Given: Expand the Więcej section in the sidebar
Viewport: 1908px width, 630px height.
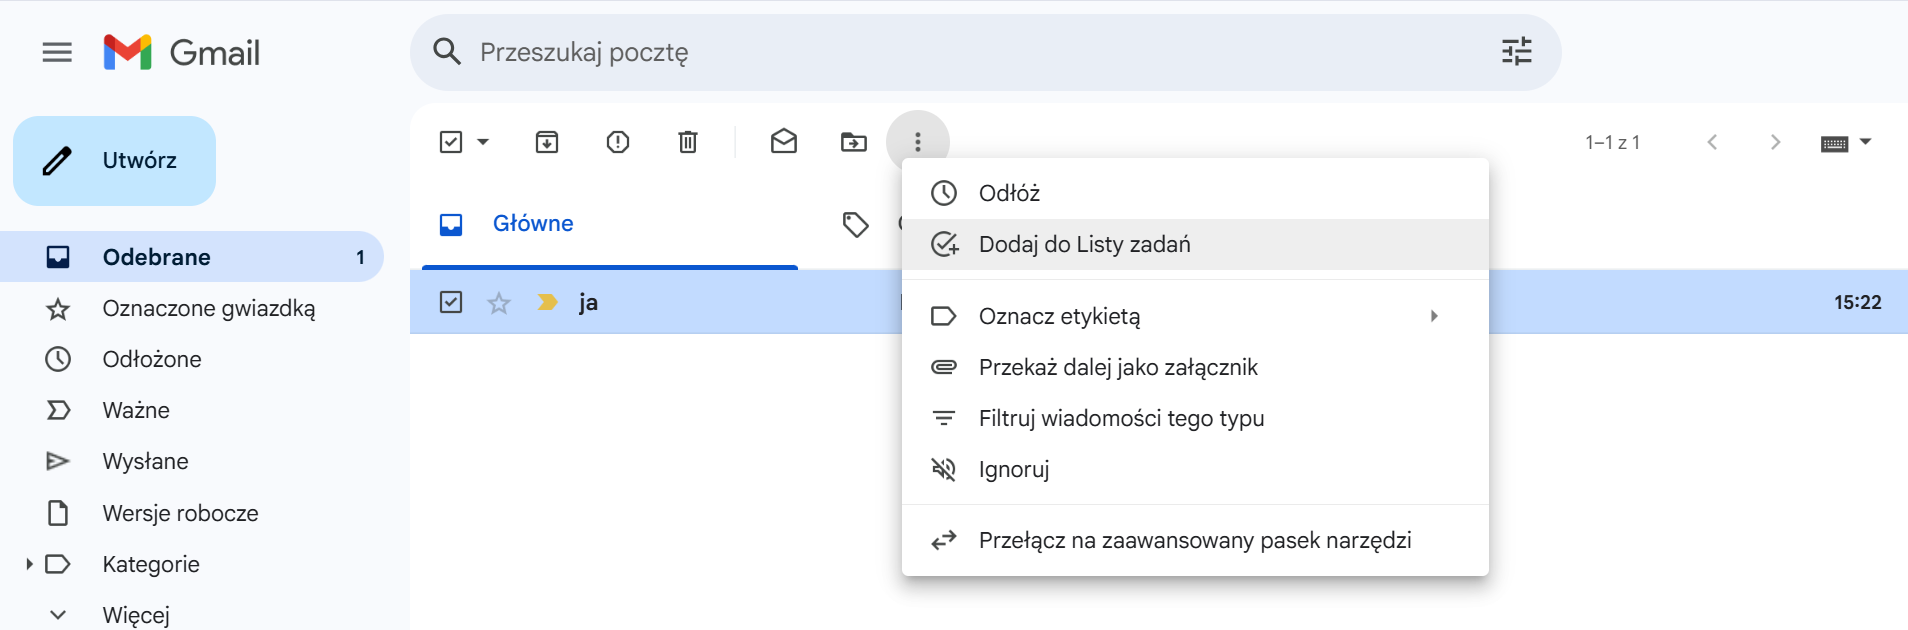Looking at the screenshot, I should pos(58,614).
